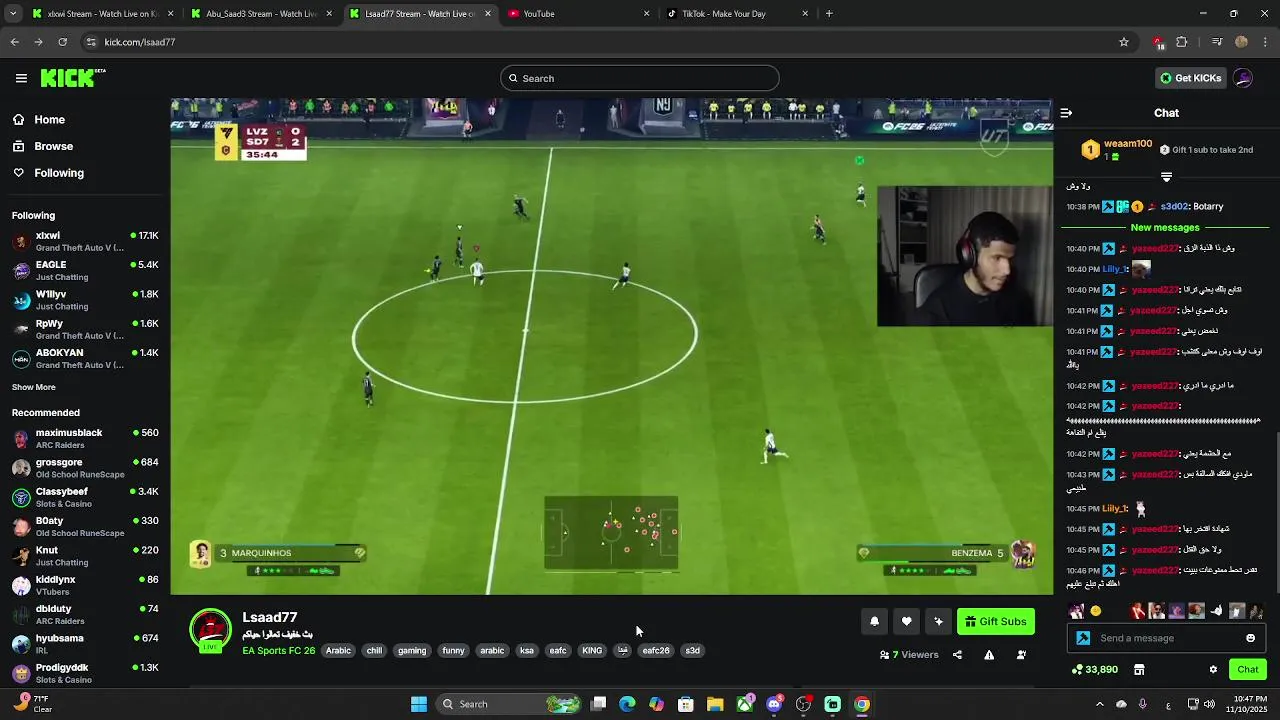Select the eafc26 tag
This screenshot has height=720, width=1280.
coord(656,651)
